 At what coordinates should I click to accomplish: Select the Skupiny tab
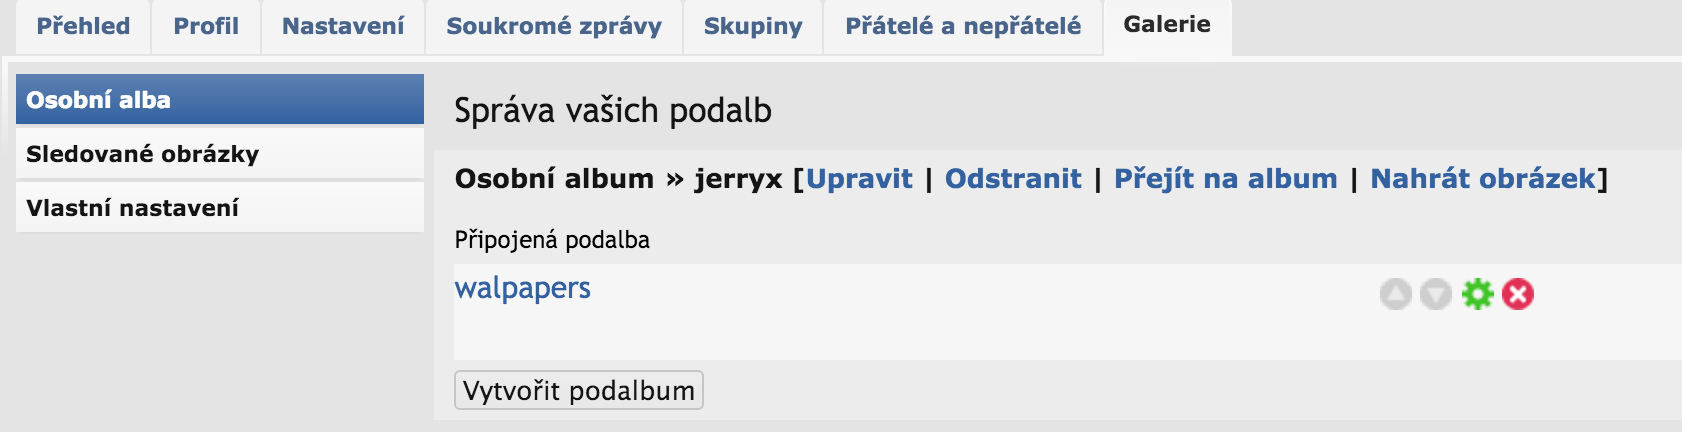point(753,26)
